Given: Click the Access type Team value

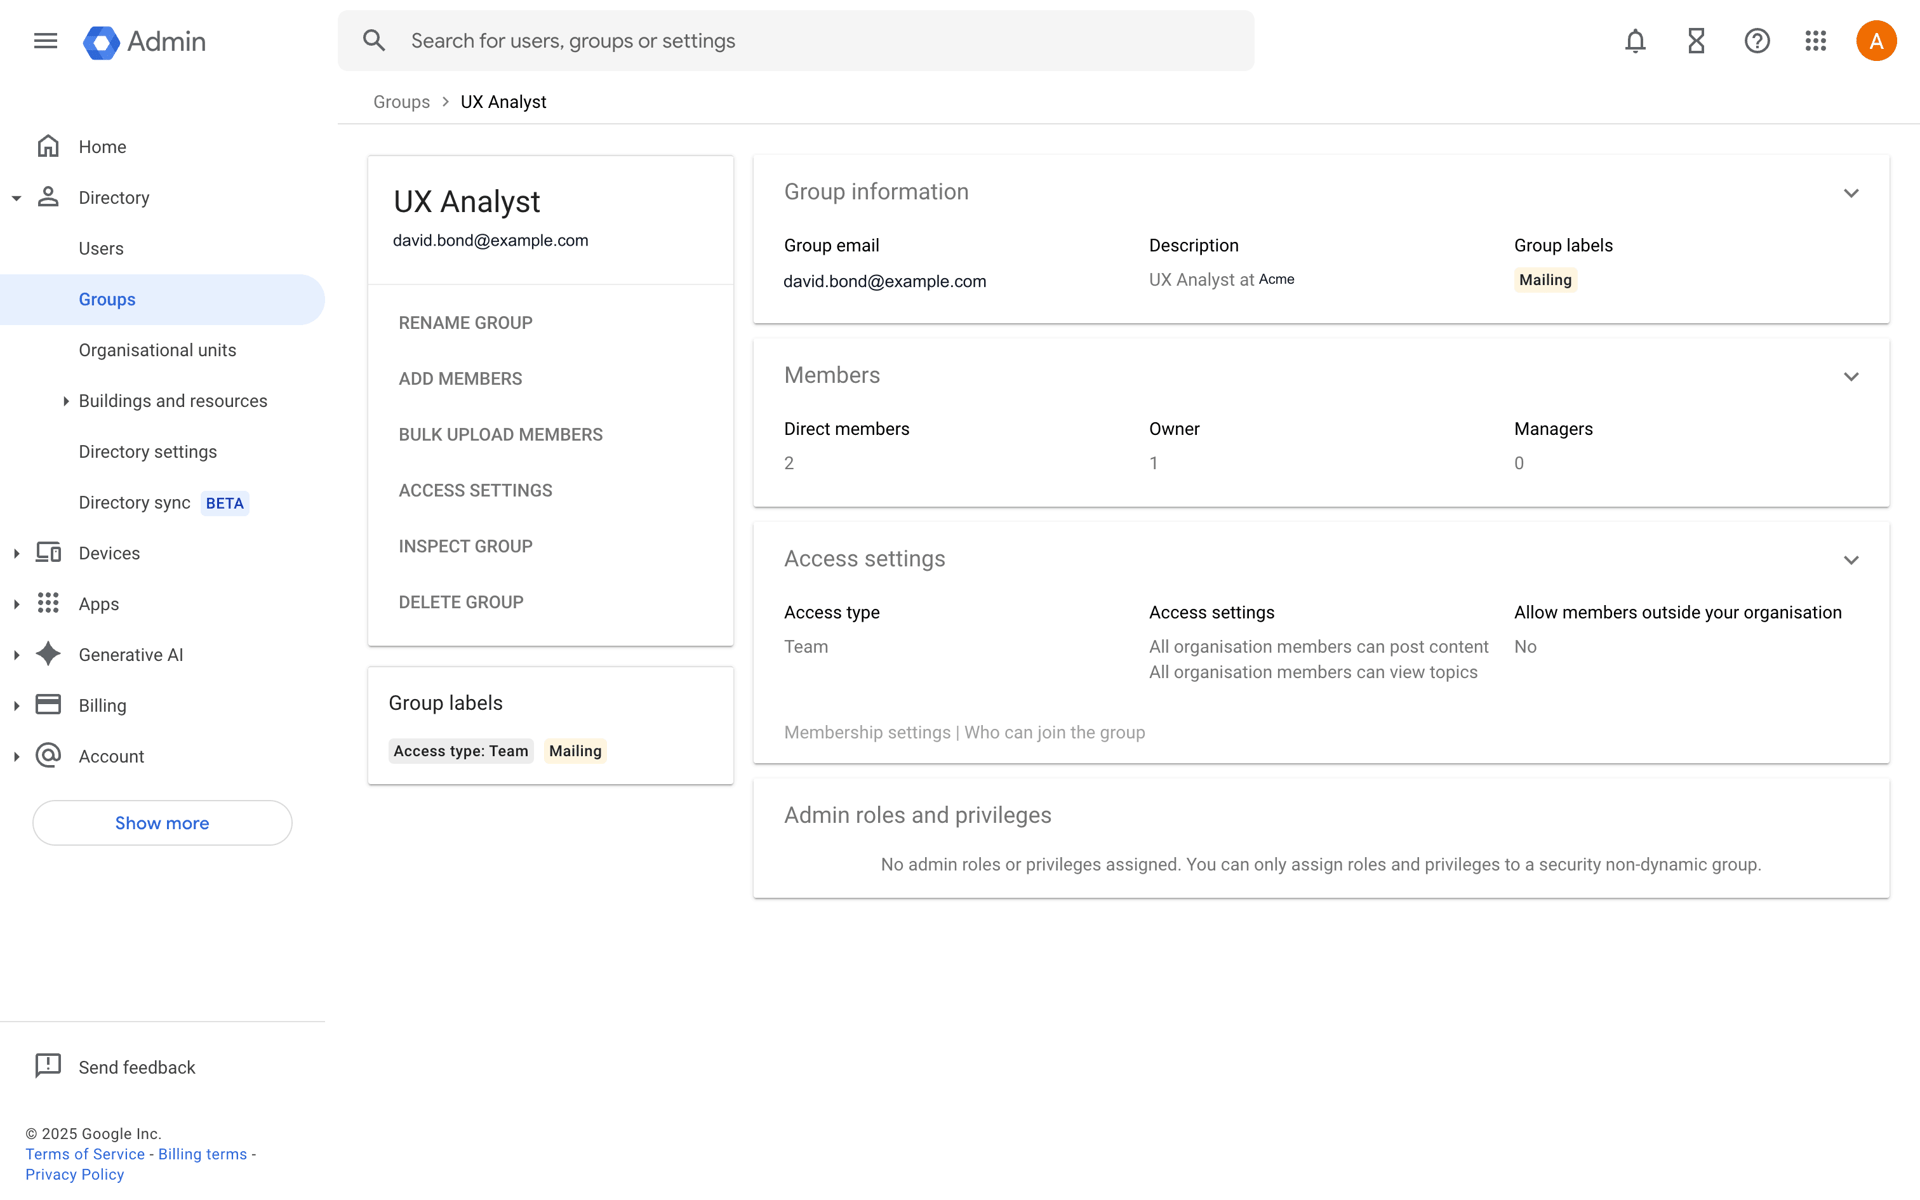Looking at the screenshot, I should click(806, 647).
